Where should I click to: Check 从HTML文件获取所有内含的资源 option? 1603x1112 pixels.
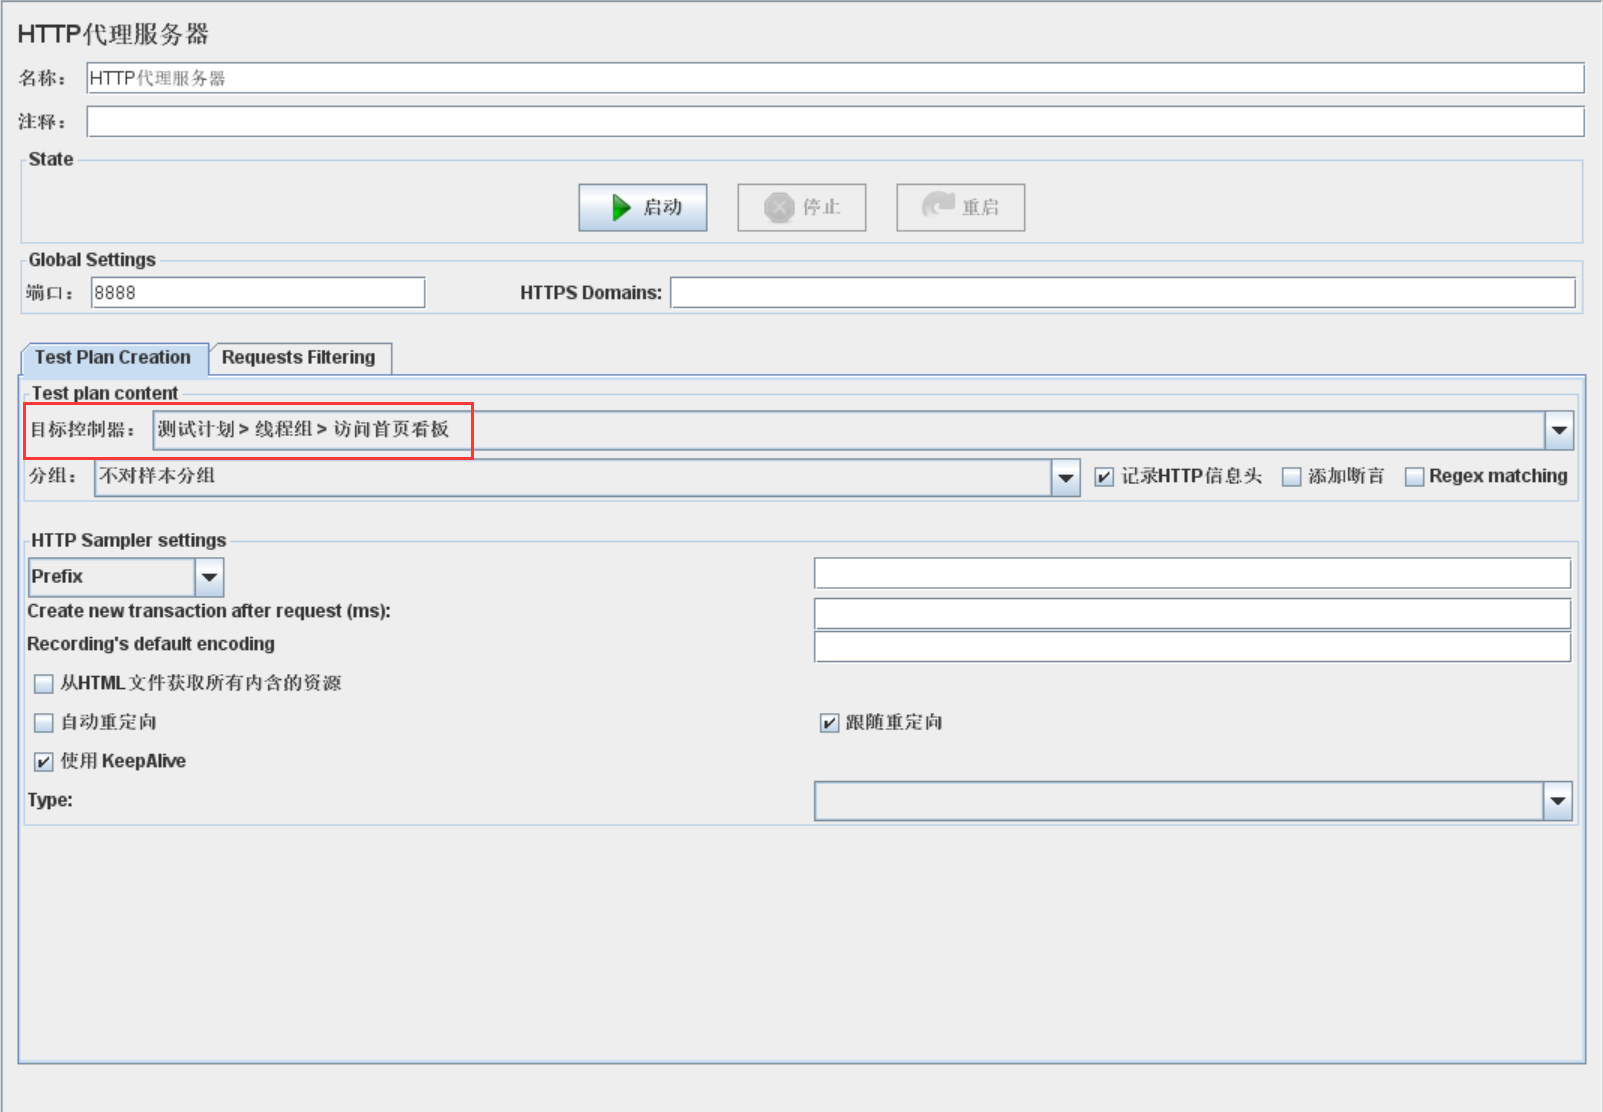44,684
